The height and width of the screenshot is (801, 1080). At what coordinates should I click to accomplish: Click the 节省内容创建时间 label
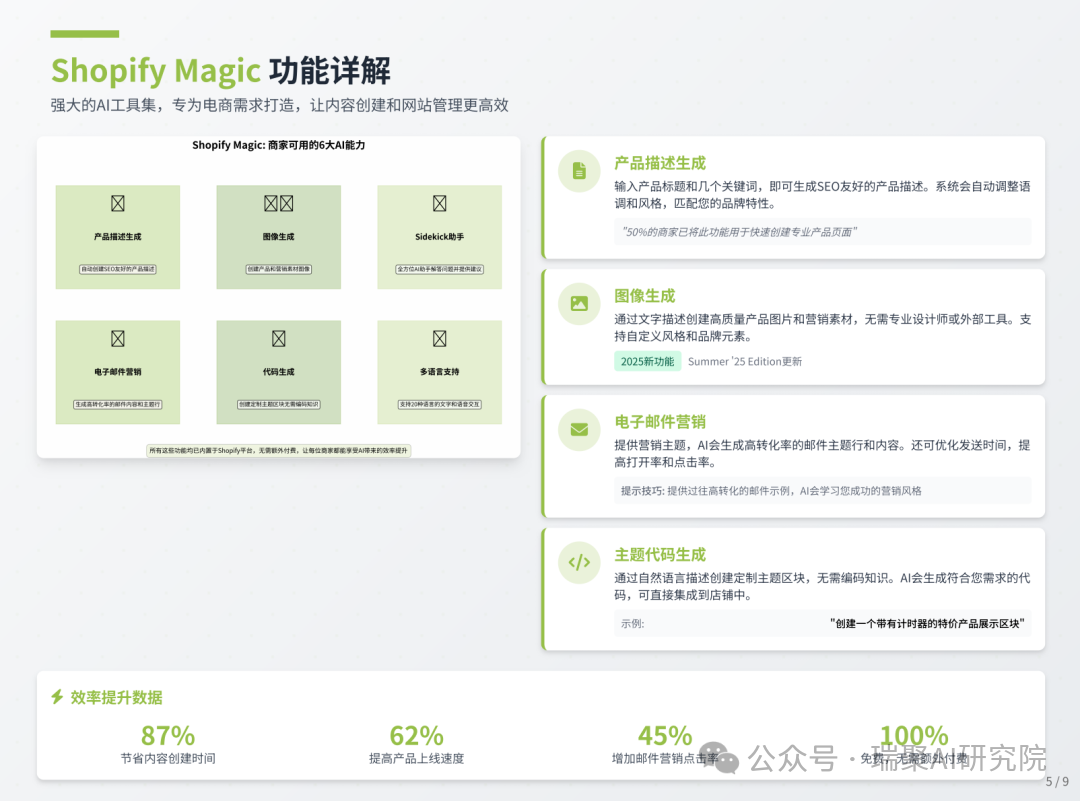click(x=168, y=758)
